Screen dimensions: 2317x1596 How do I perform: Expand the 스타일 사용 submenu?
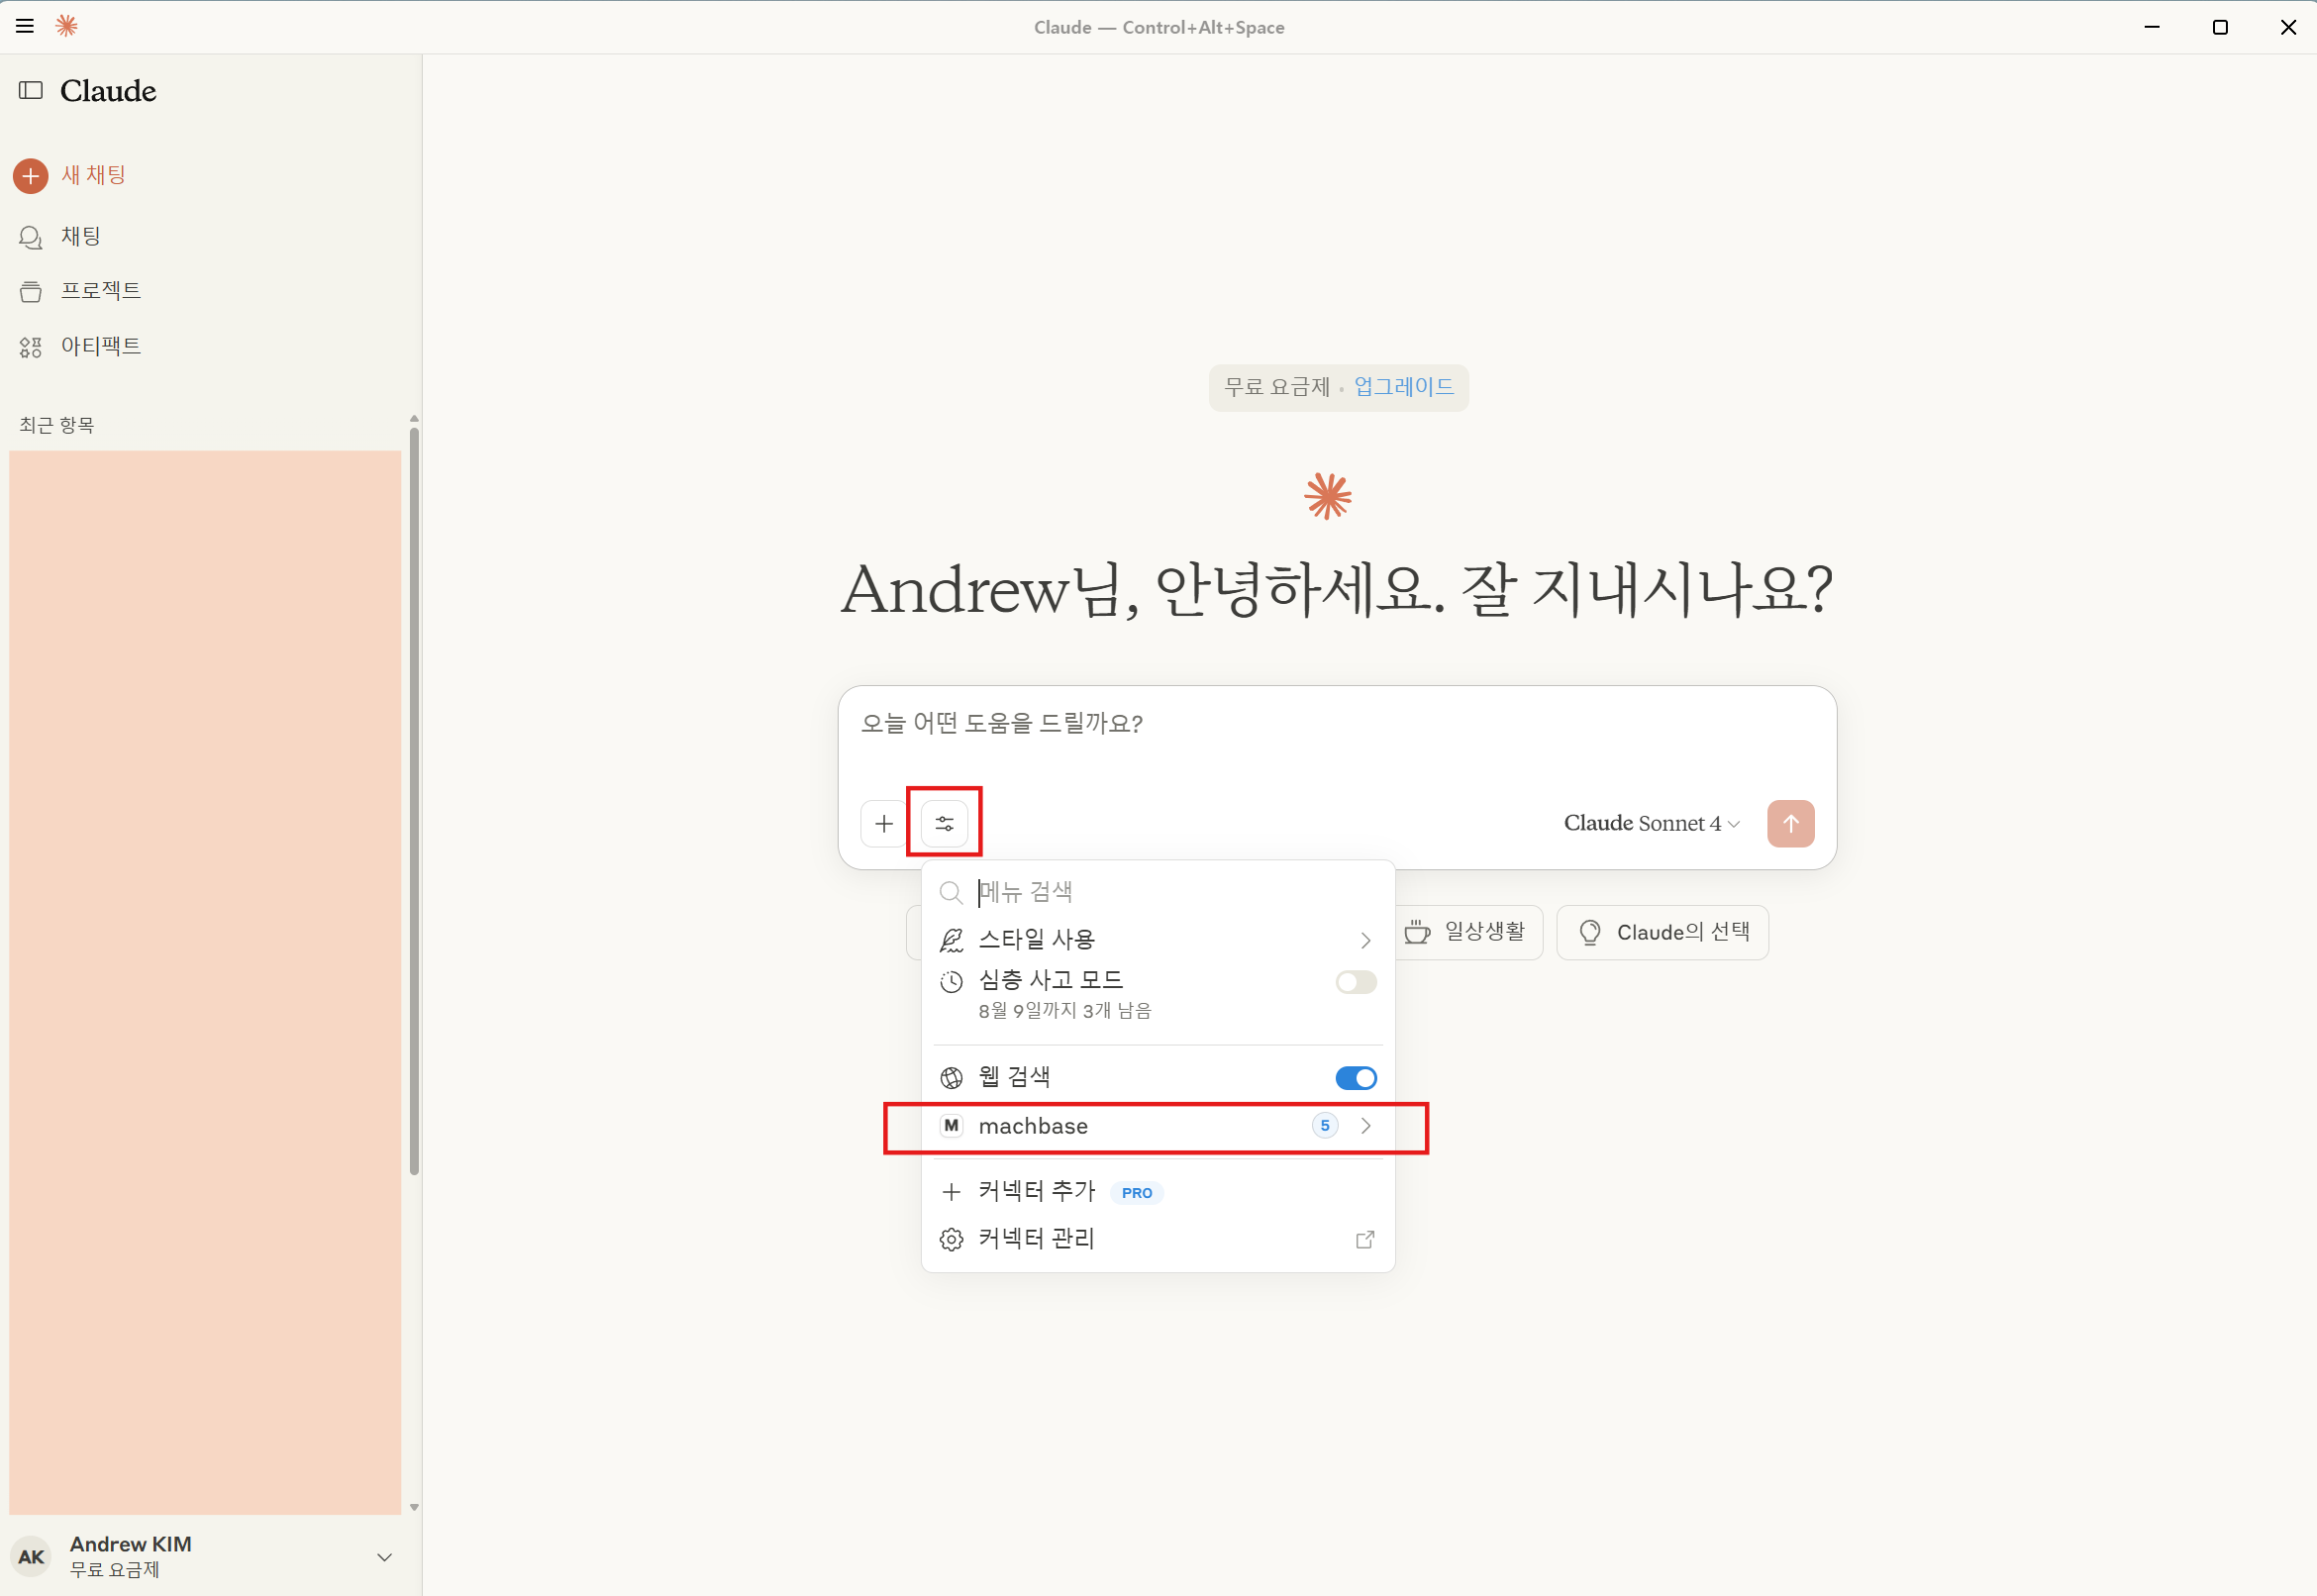tap(1157, 940)
